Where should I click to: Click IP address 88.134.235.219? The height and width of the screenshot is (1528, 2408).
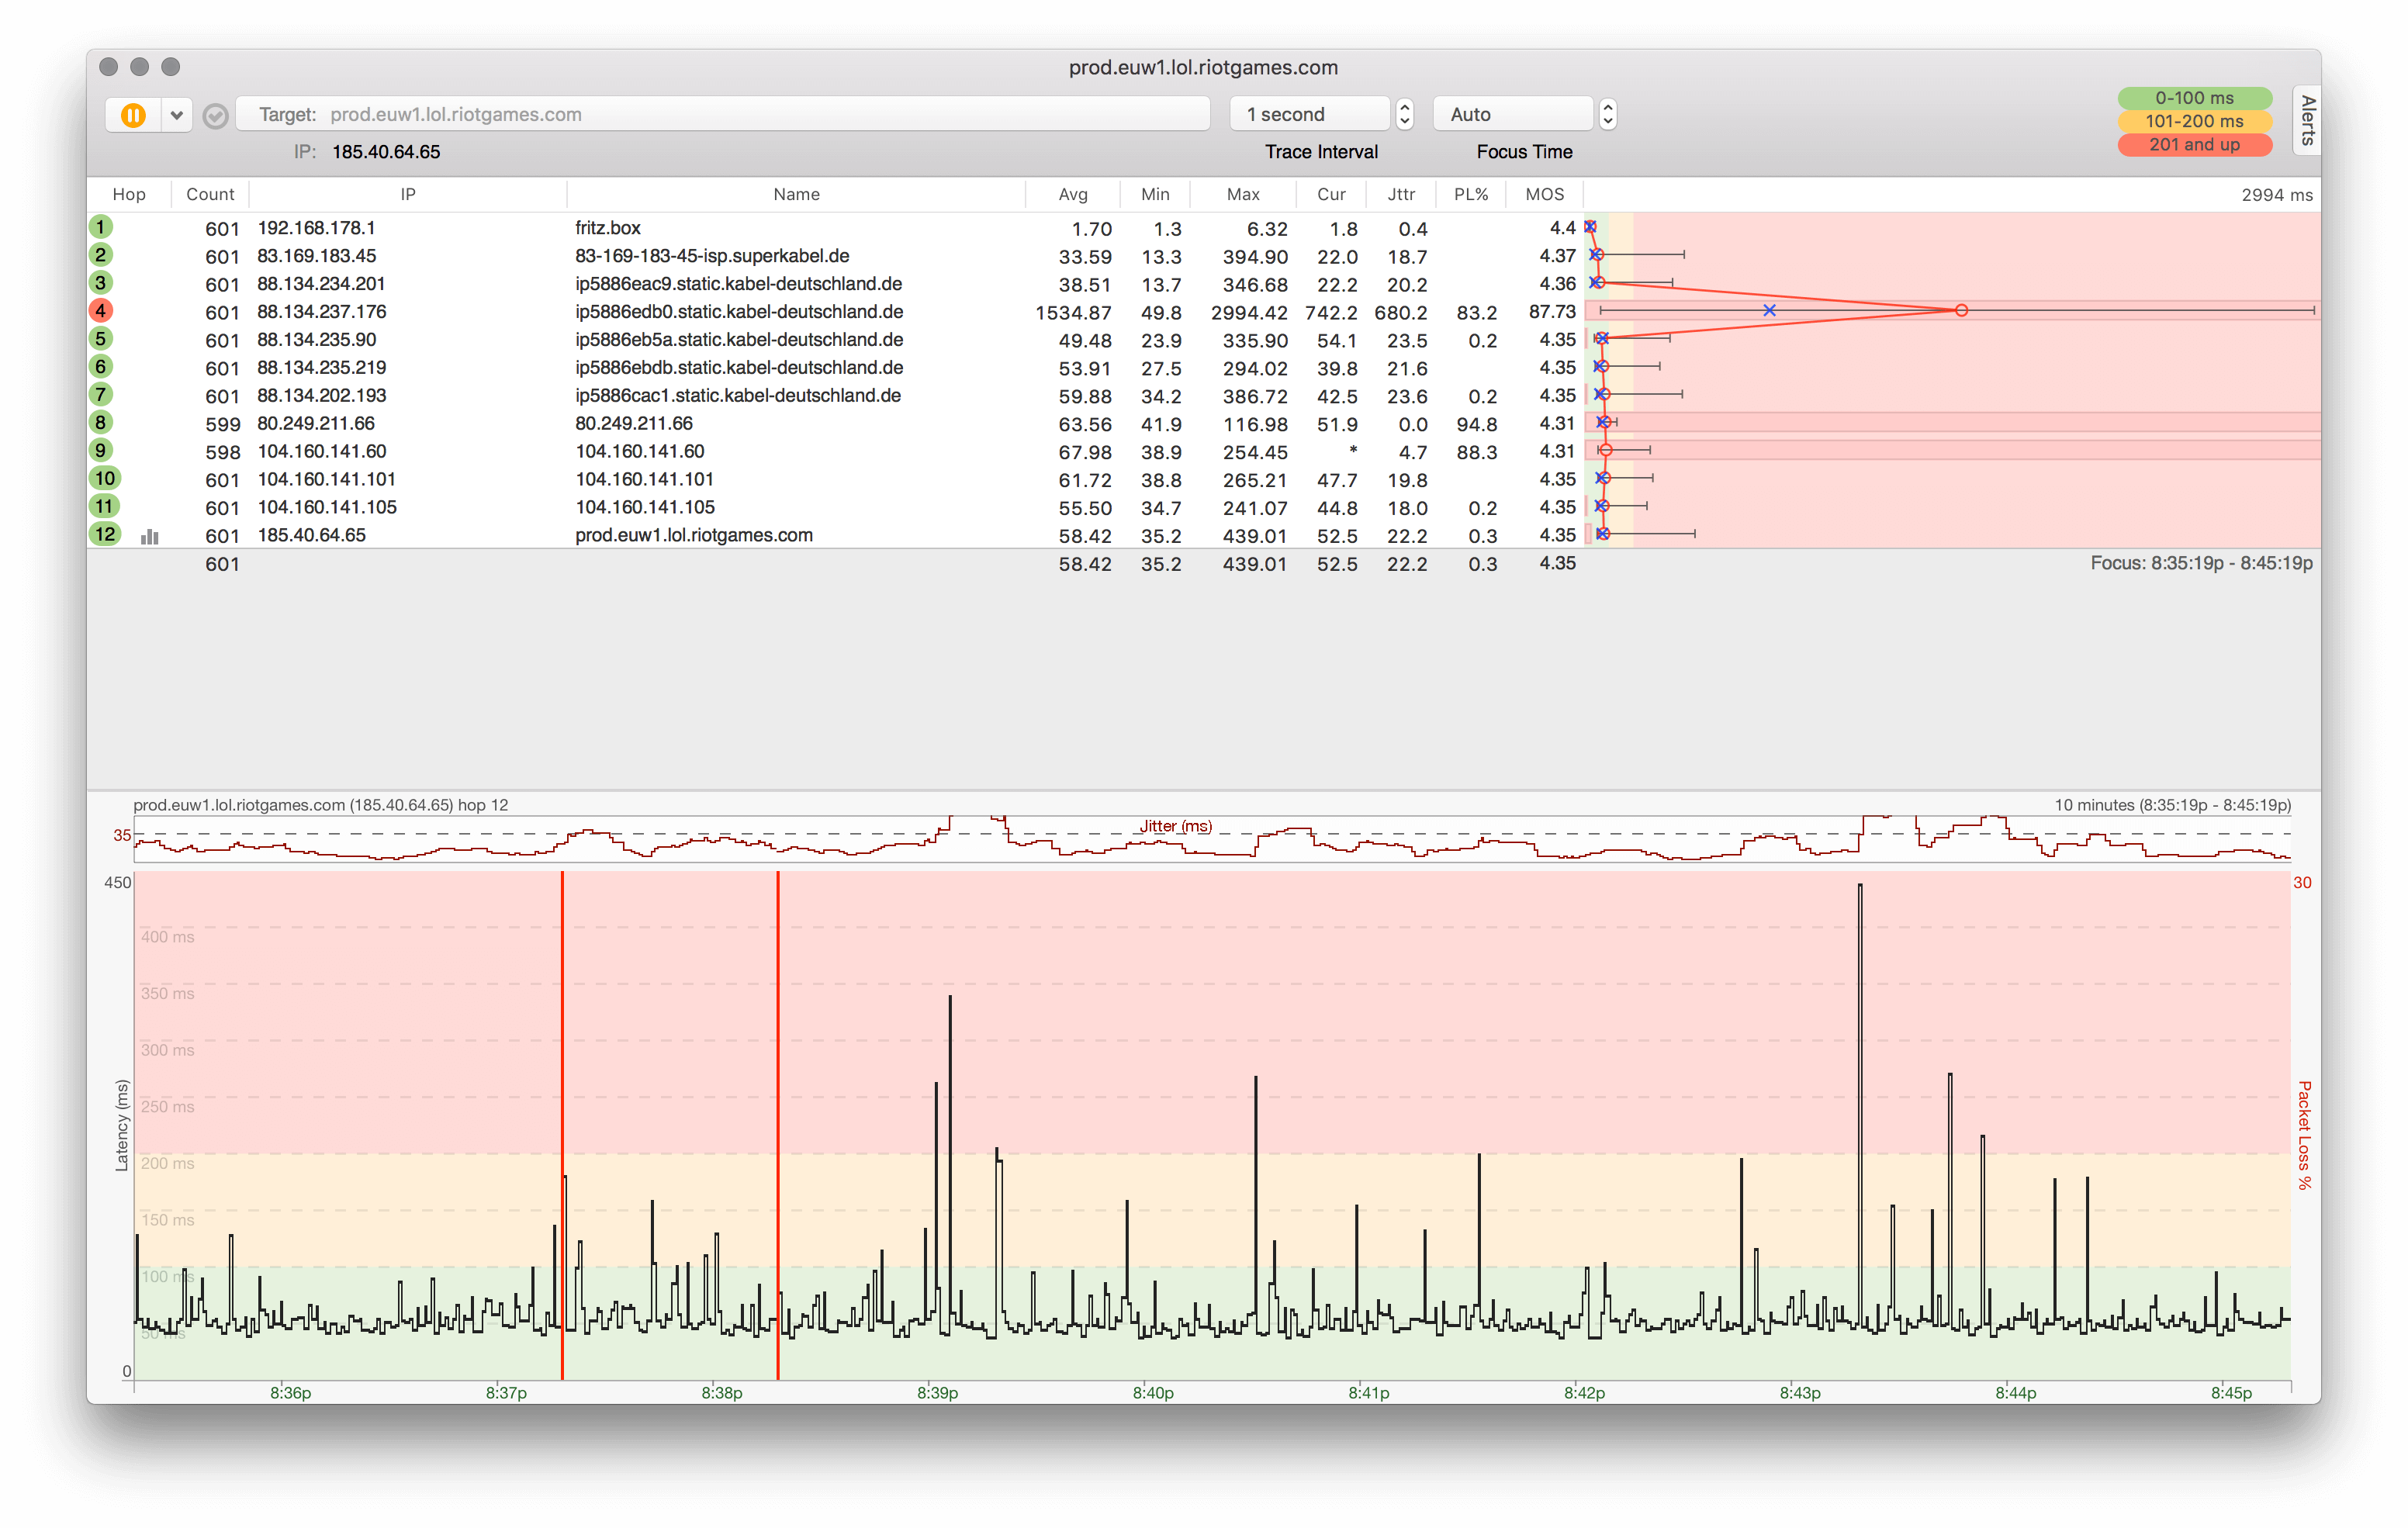click(x=322, y=368)
